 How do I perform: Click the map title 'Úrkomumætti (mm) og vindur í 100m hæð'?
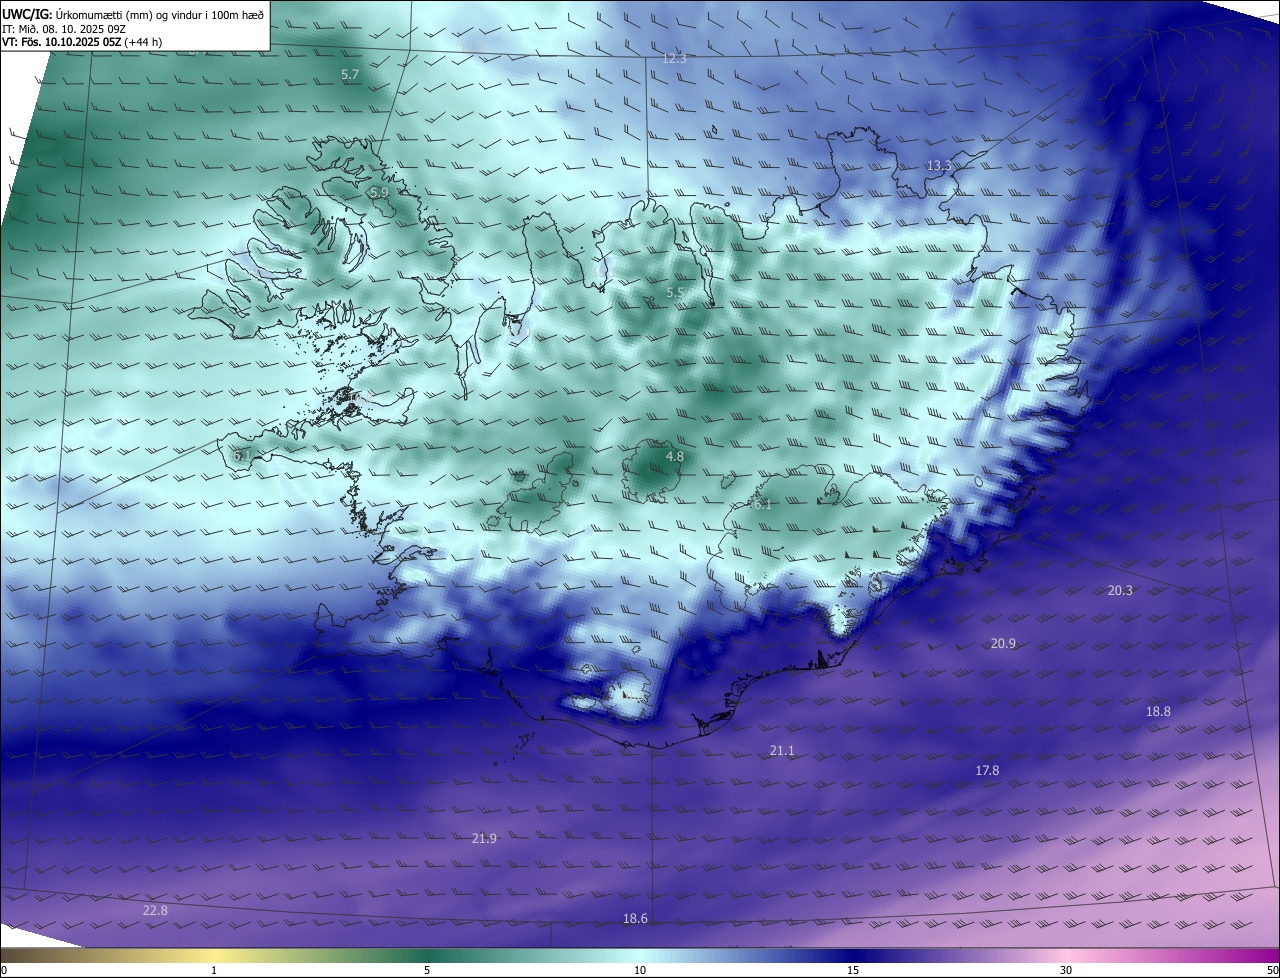click(x=160, y=14)
